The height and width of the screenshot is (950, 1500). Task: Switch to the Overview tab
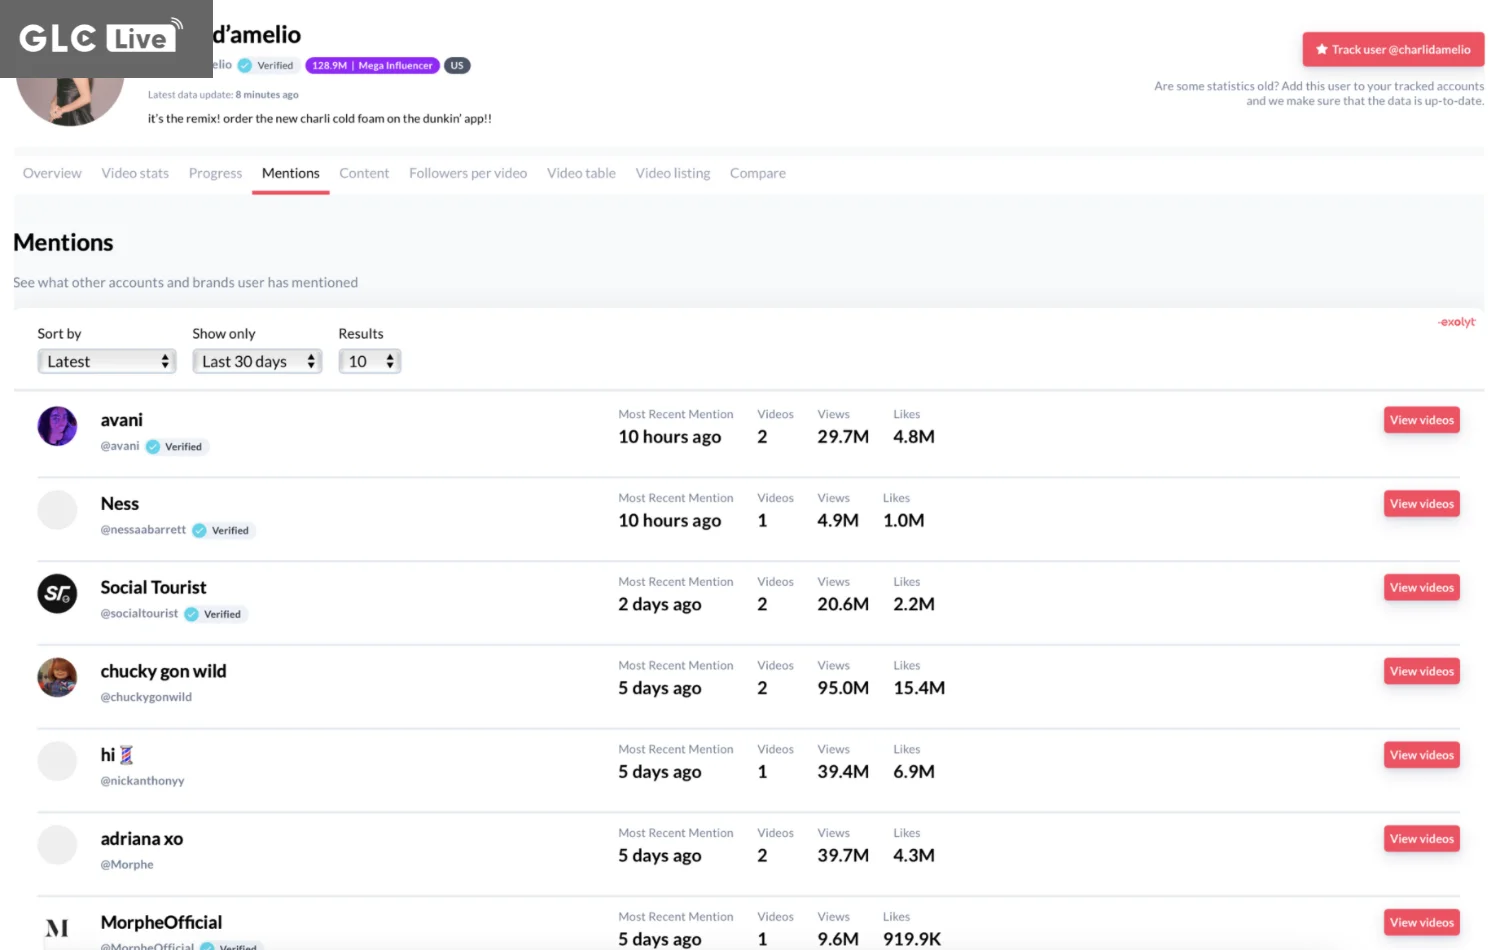coord(52,174)
